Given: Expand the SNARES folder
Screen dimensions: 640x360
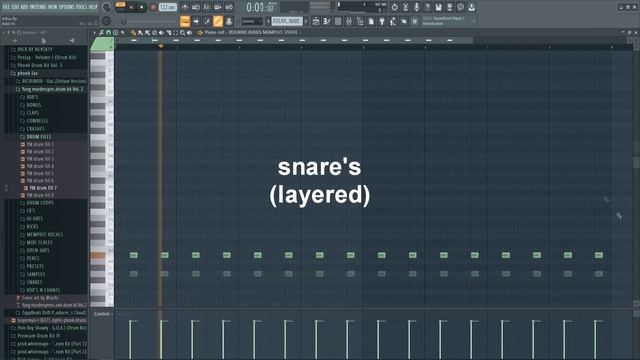Looking at the screenshot, I should 34,282.
